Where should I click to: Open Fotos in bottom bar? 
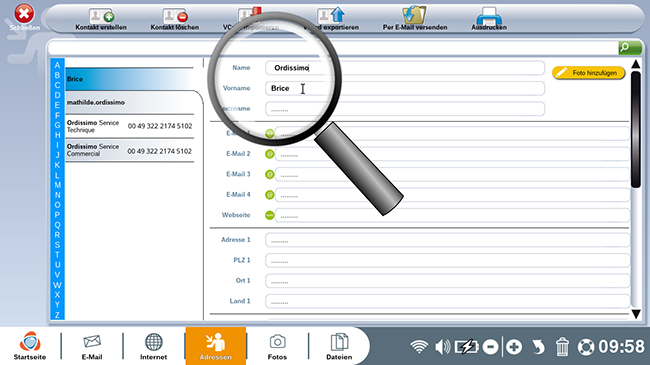(x=277, y=346)
